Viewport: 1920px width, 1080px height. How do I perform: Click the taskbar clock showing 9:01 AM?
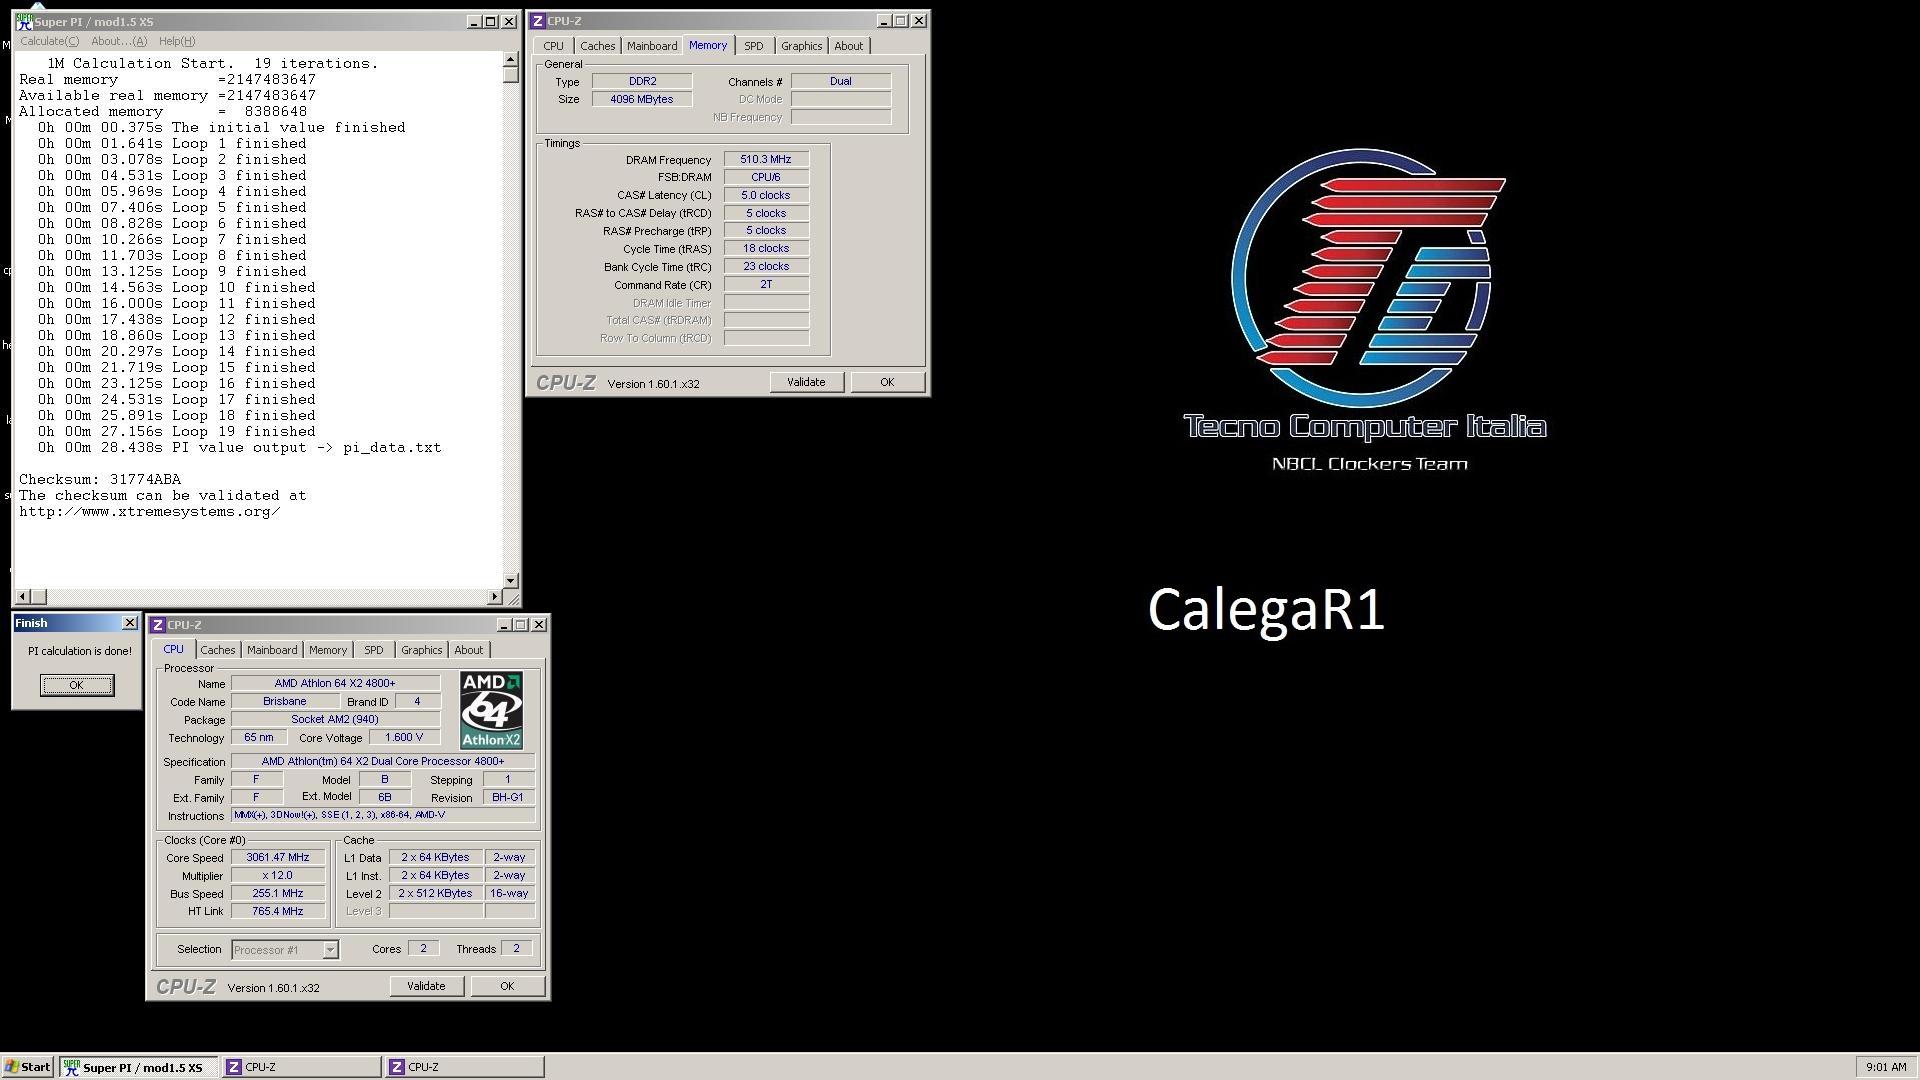(x=1885, y=1067)
